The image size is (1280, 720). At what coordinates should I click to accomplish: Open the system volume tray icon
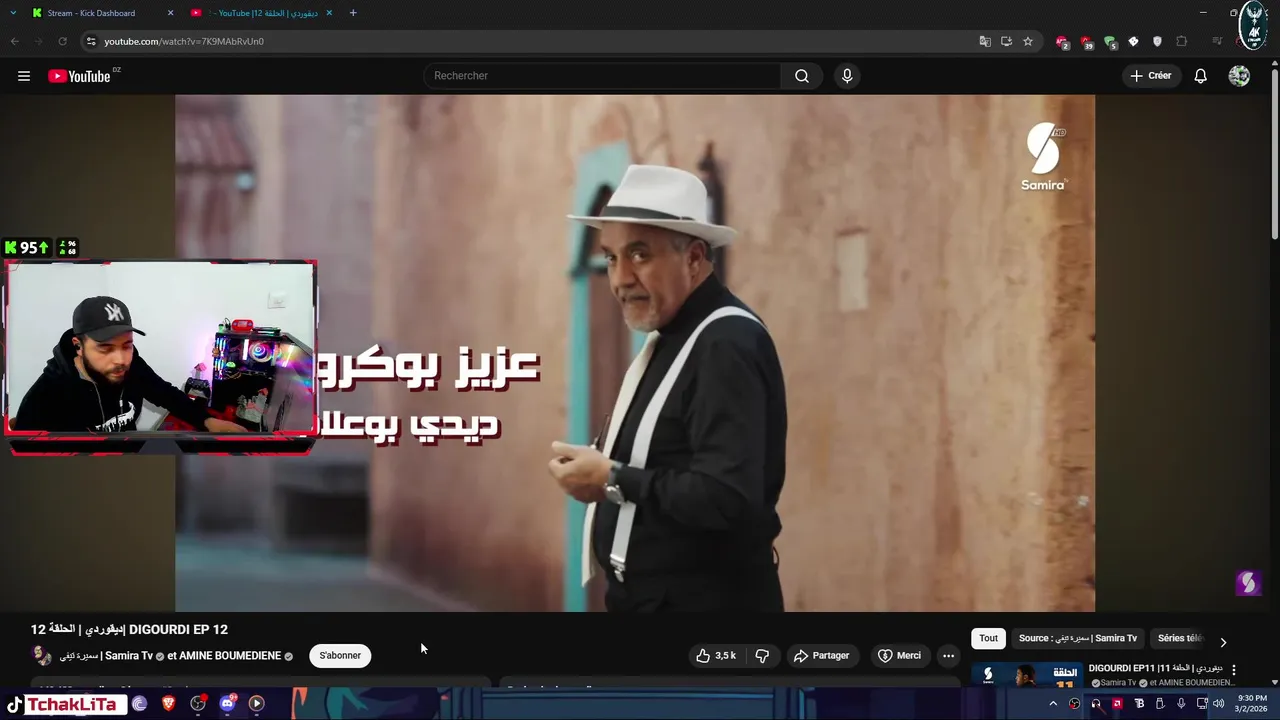tap(1218, 704)
